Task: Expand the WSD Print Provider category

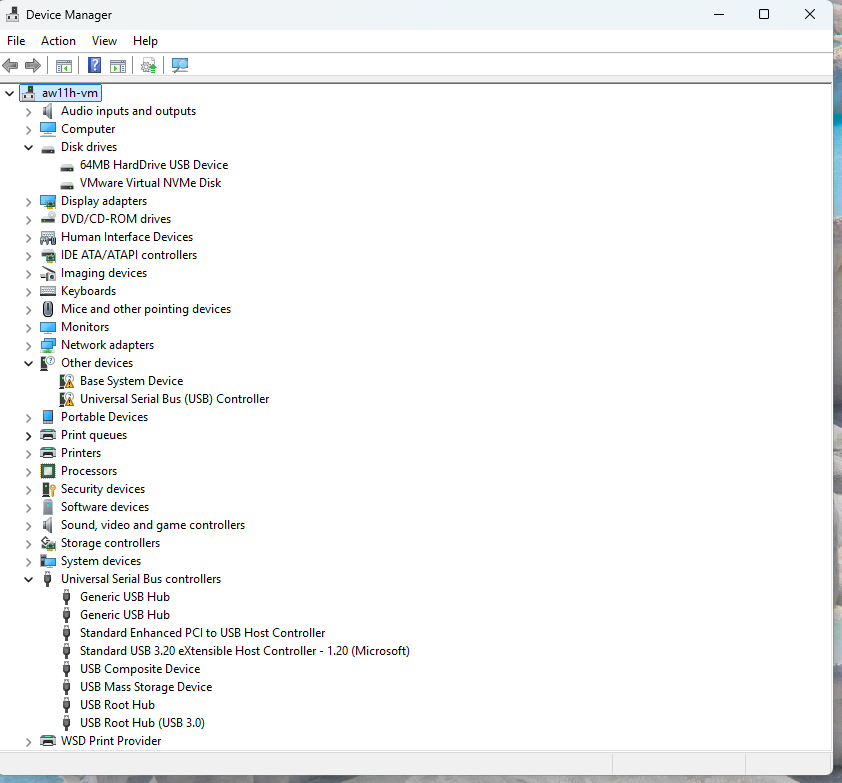Action: [x=28, y=742]
